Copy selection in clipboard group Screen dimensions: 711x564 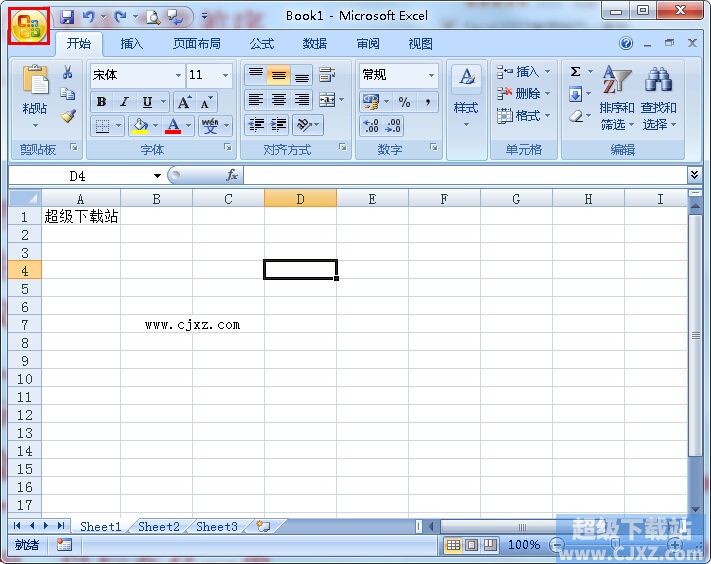68,93
